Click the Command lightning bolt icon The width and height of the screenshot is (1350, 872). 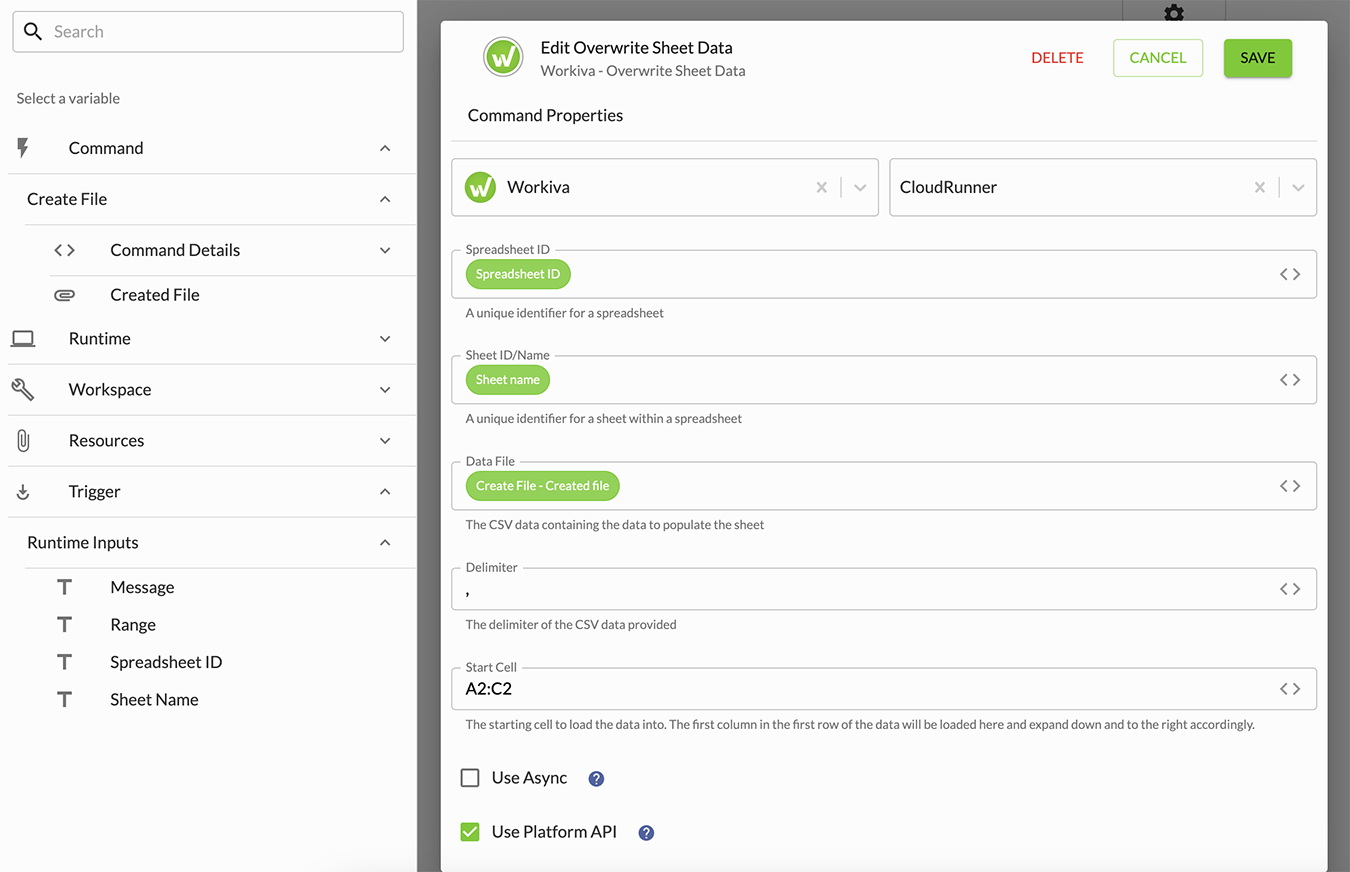[23, 148]
